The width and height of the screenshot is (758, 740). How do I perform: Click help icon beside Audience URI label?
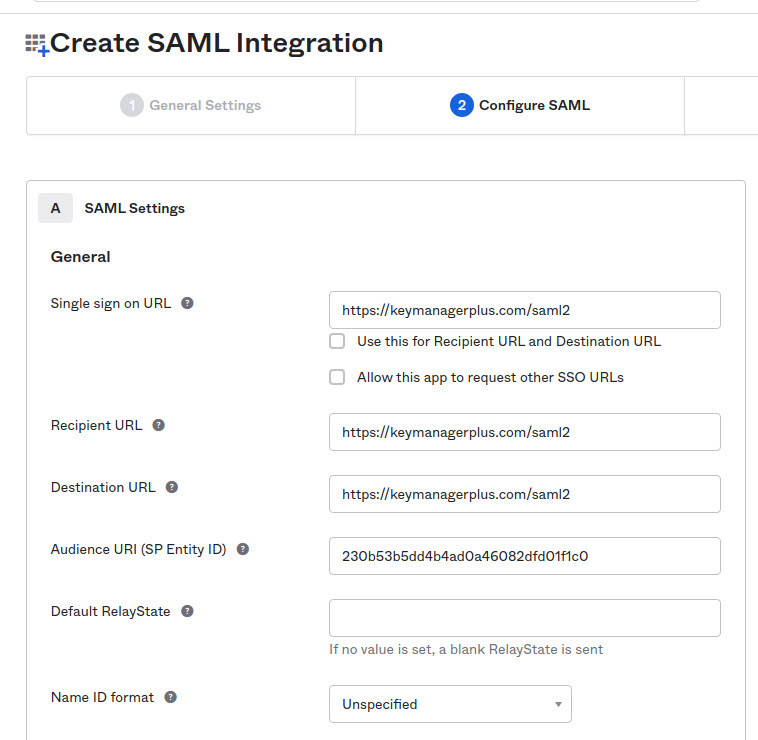(242, 549)
